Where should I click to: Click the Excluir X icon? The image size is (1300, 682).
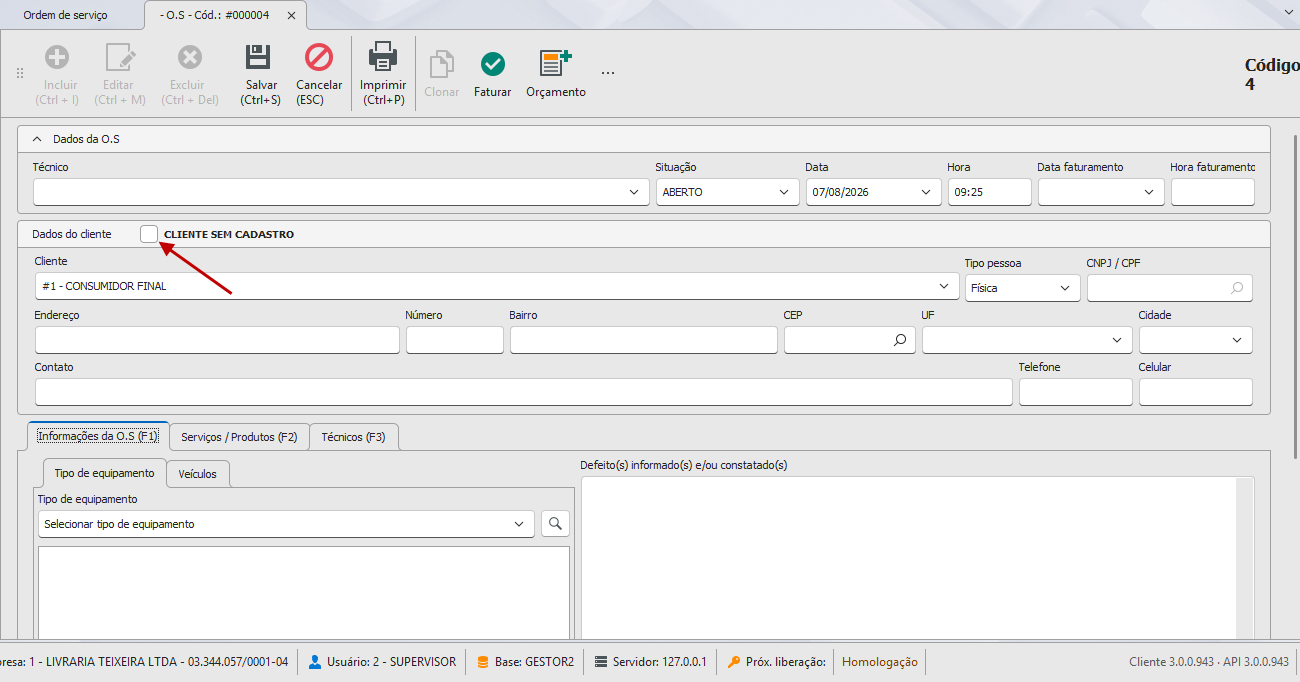(x=190, y=57)
